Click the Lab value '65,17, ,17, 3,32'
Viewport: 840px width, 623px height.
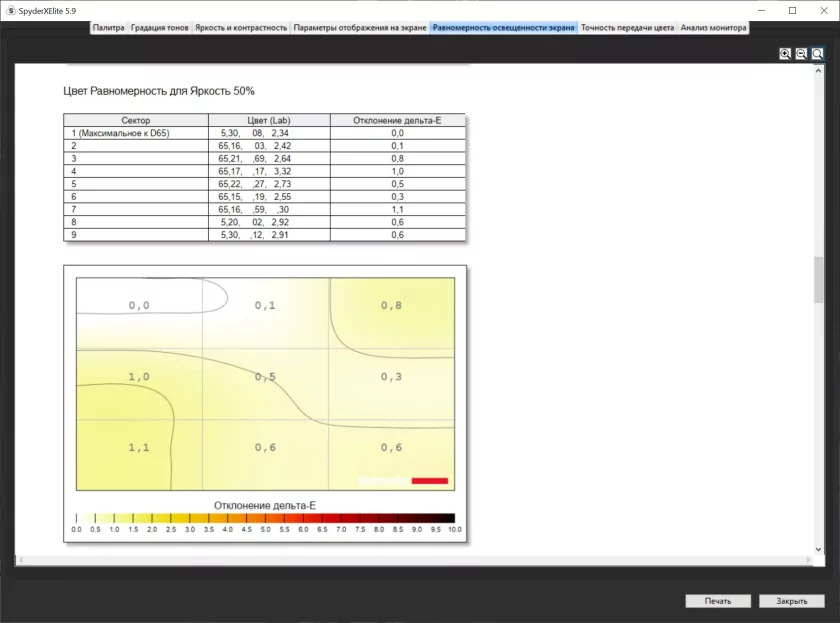(254, 171)
